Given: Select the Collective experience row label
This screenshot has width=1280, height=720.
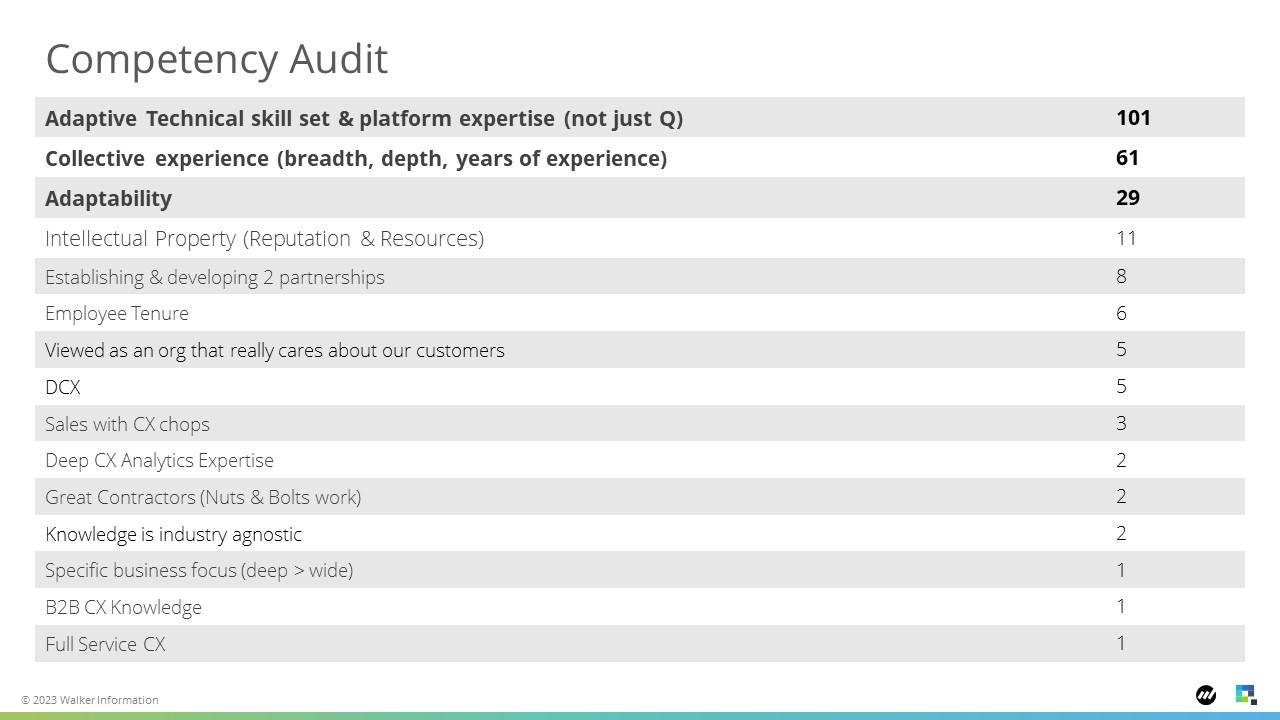Looking at the screenshot, I should coord(356,158).
